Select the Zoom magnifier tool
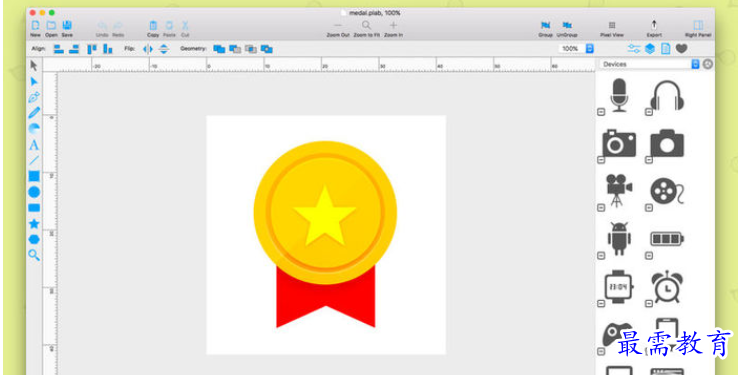 coord(33,255)
